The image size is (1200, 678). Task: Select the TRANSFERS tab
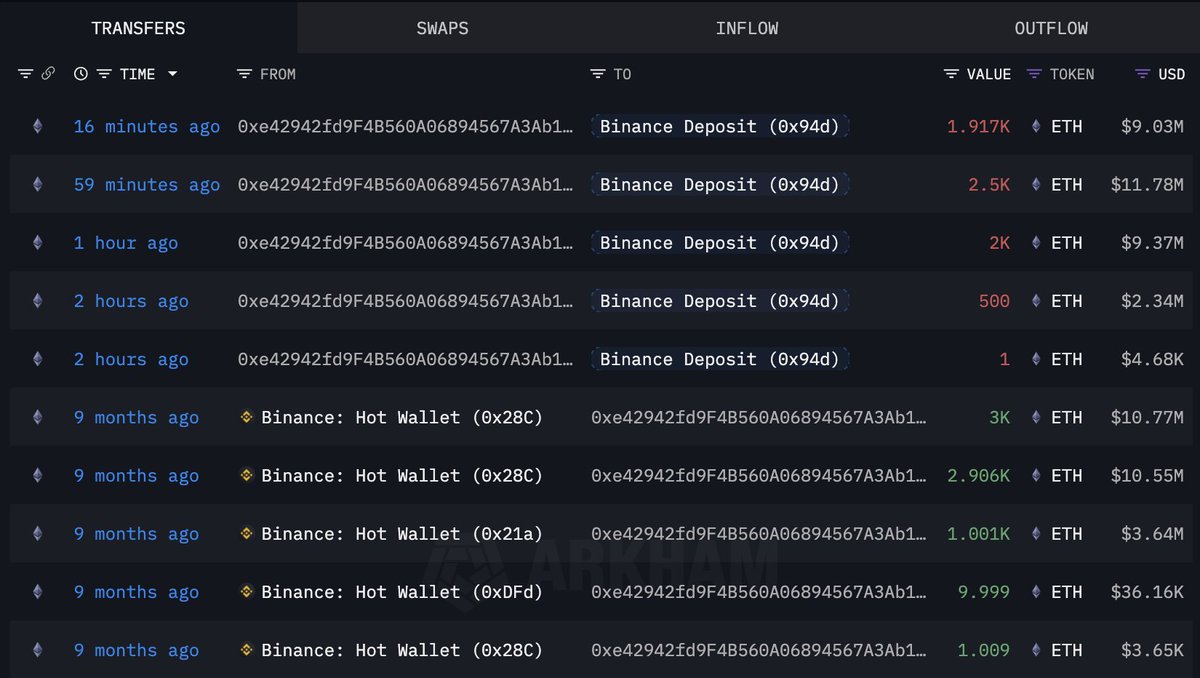click(x=138, y=28)
